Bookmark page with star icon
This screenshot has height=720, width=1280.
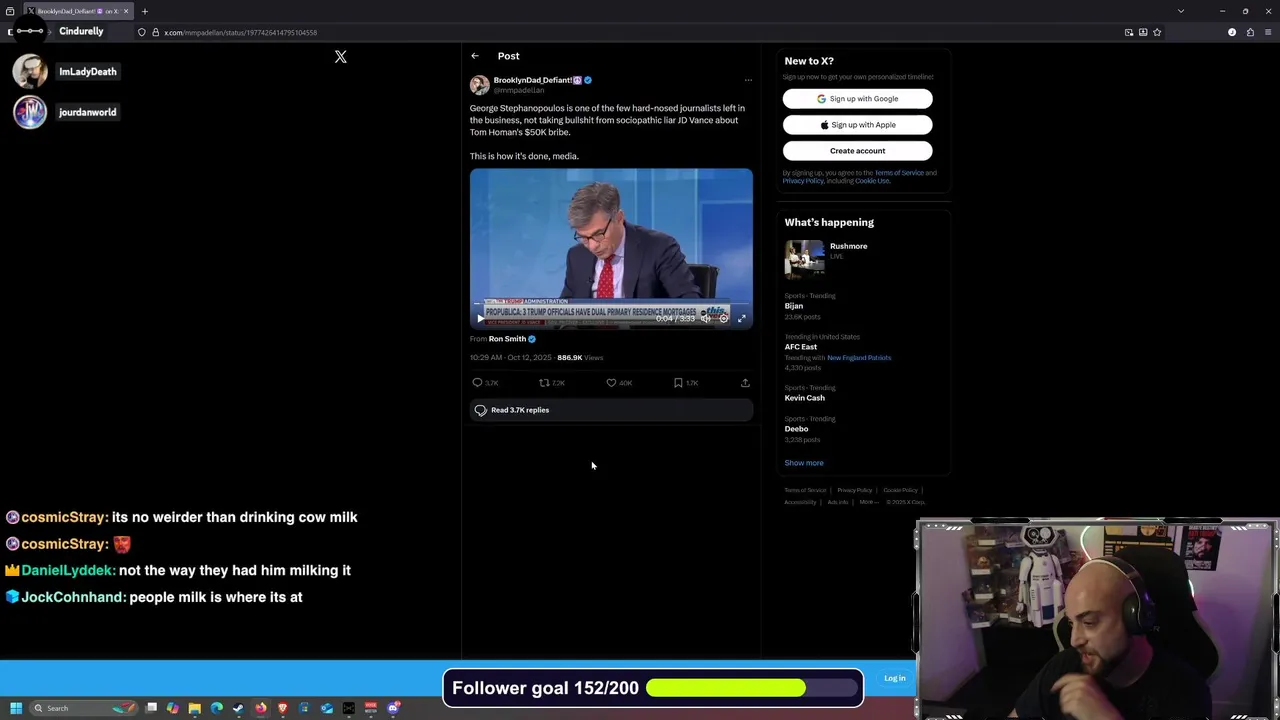click(x=1157, y=32)
